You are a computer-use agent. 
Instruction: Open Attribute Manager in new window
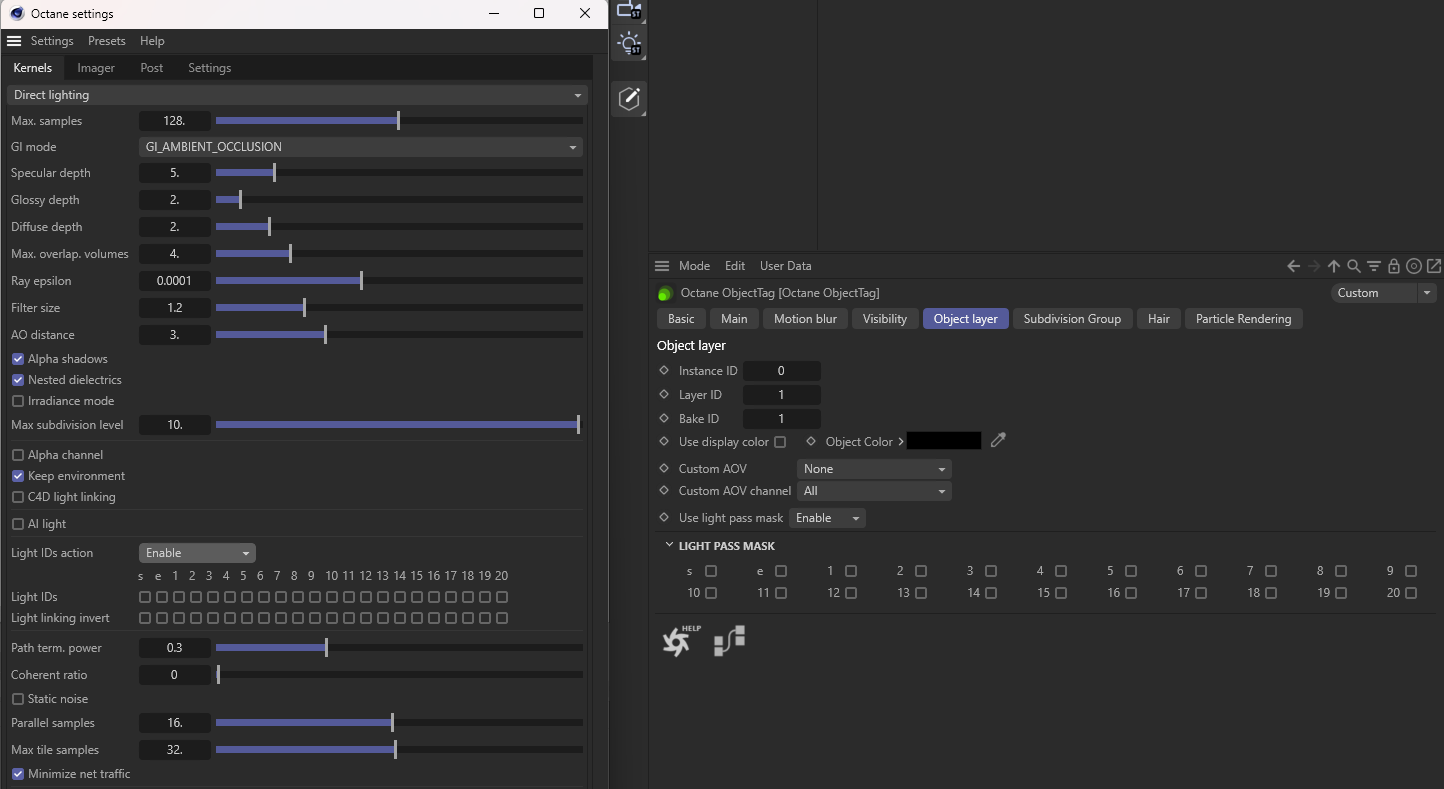(x=1434, y=266)
